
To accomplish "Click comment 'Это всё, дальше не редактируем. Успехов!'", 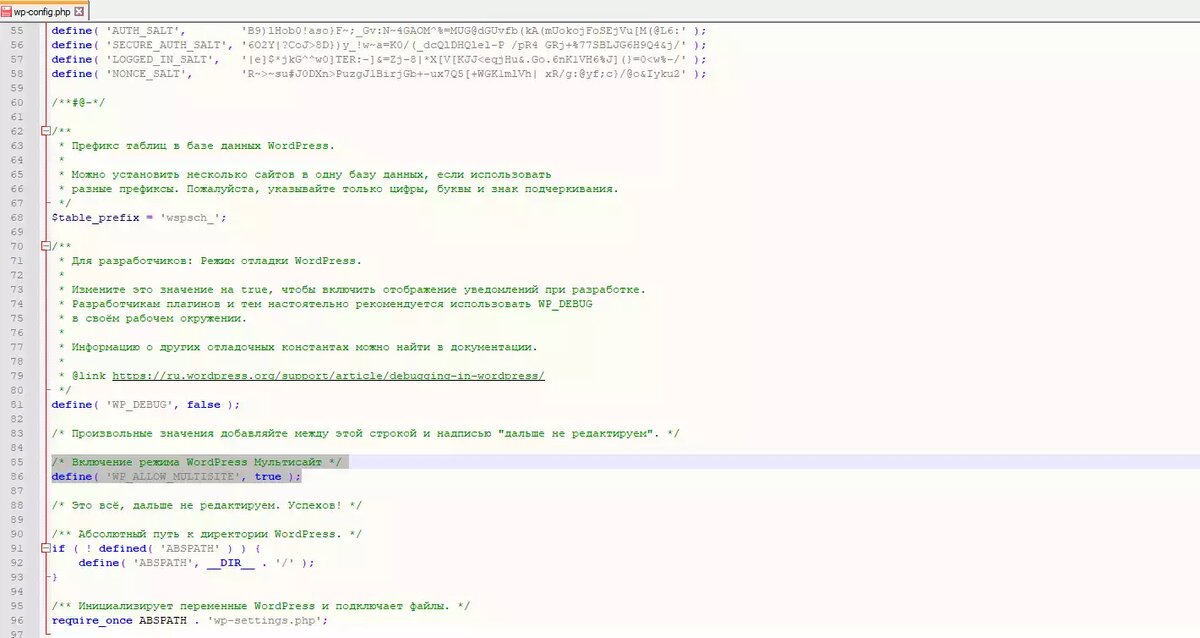I will (x=207, y=505).
